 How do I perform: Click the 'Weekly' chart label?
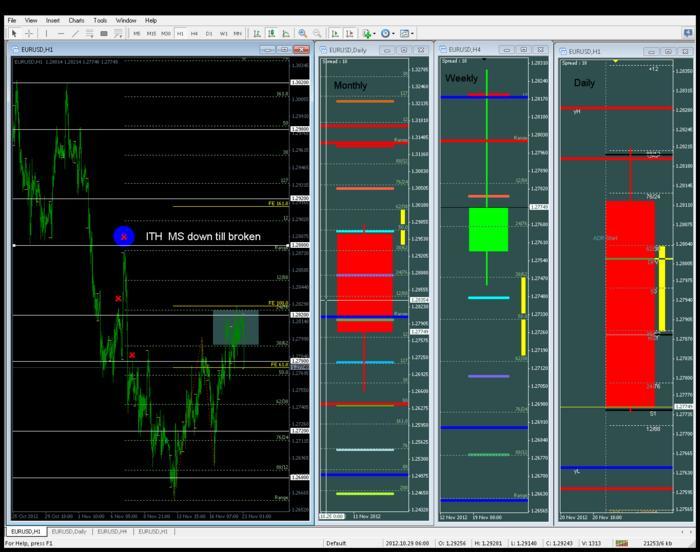pos(462,78)
